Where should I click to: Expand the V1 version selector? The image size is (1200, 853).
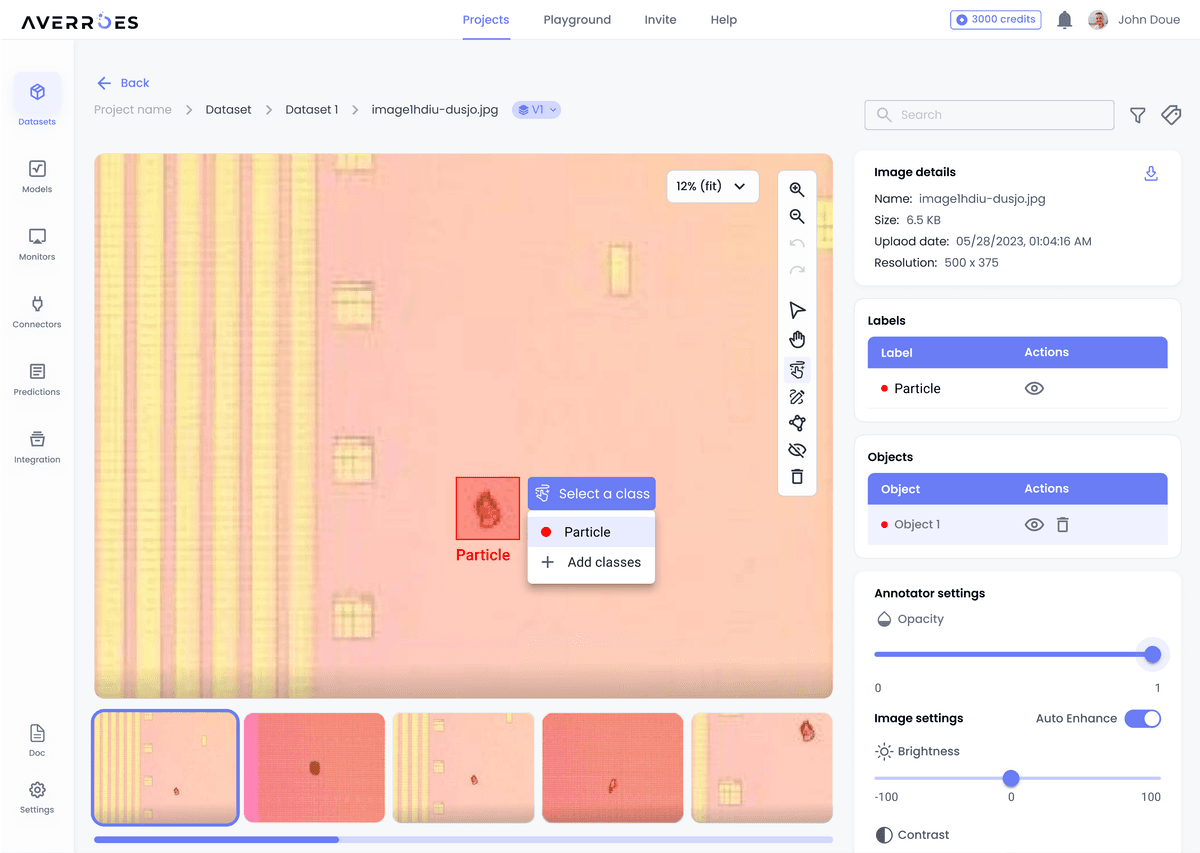(x=536, y=109)
